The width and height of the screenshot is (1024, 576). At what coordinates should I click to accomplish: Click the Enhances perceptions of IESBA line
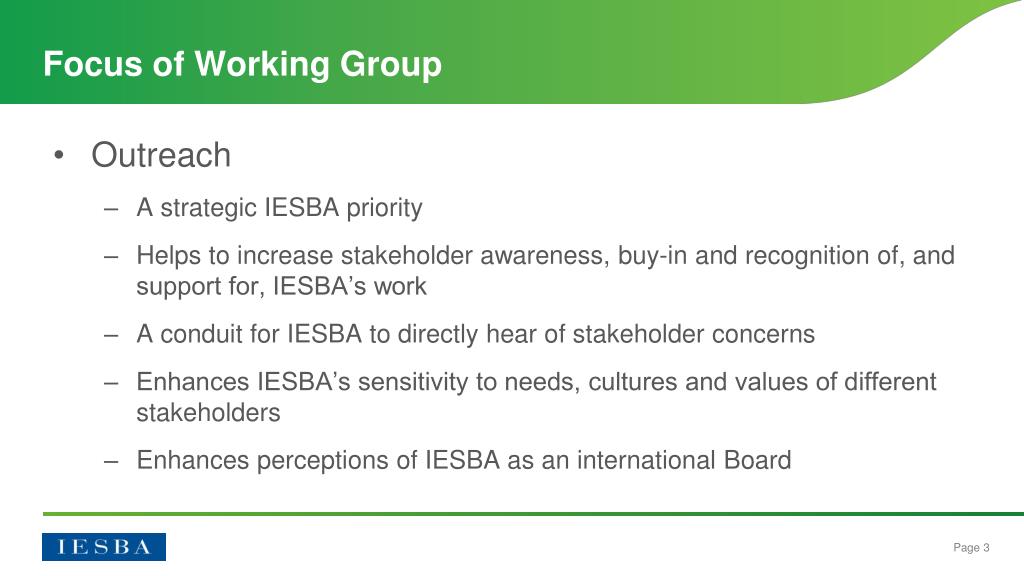[x=464, y=460]
